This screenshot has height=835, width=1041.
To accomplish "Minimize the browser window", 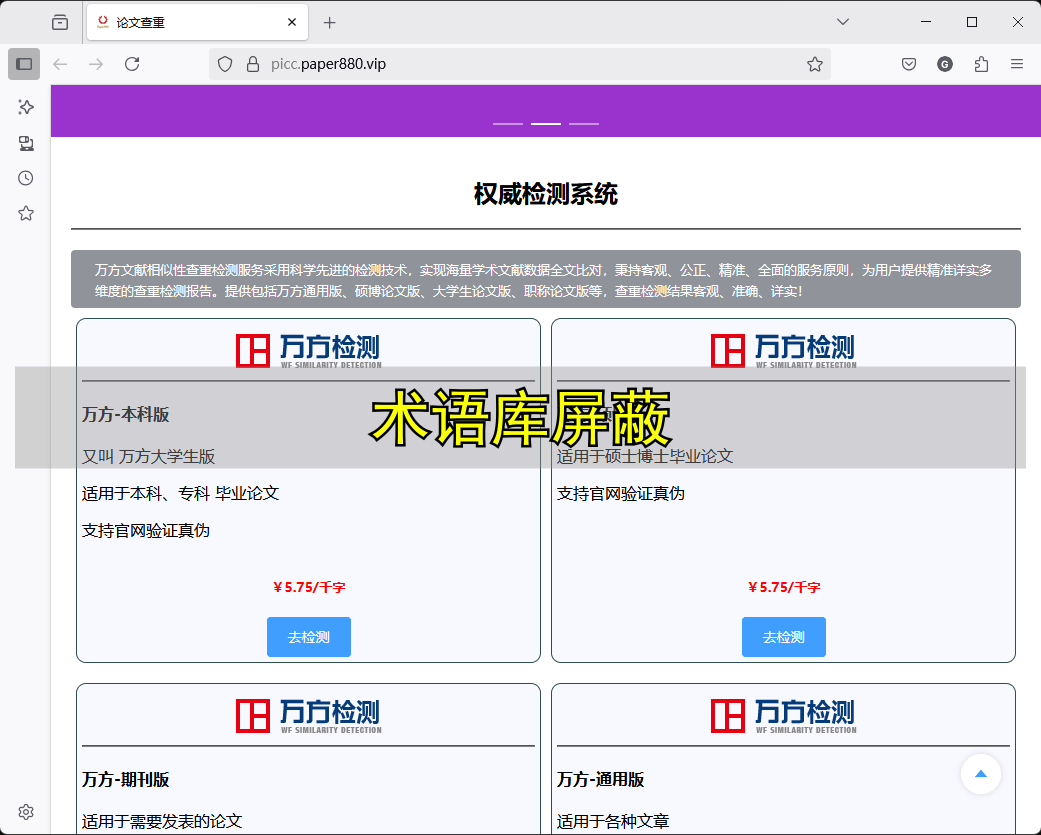I will [x=925, y=22].
